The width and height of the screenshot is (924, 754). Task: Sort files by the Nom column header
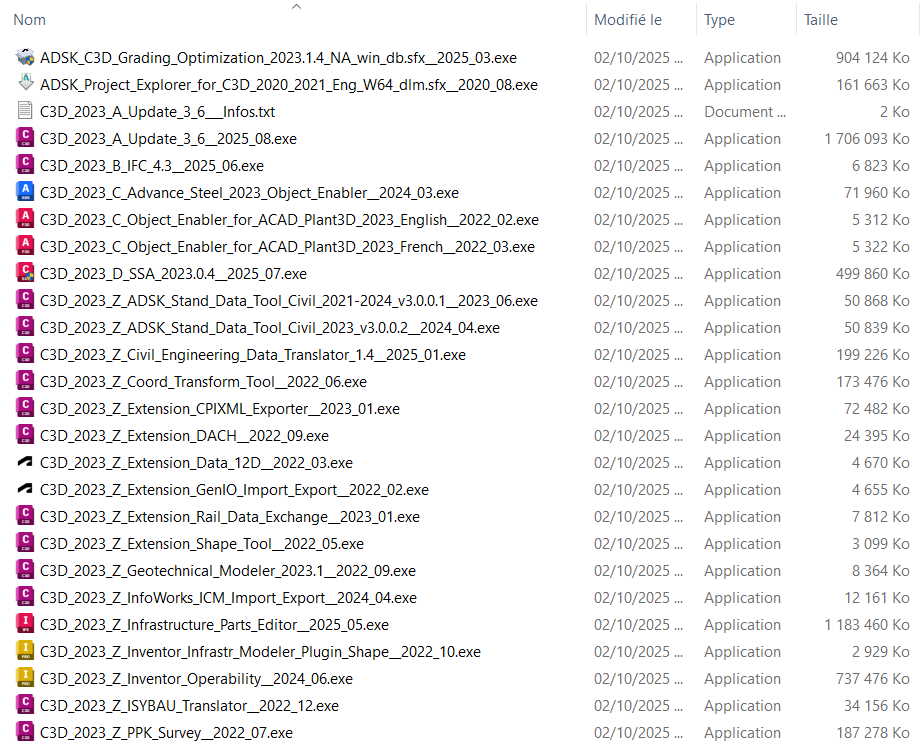click(30, 20)
